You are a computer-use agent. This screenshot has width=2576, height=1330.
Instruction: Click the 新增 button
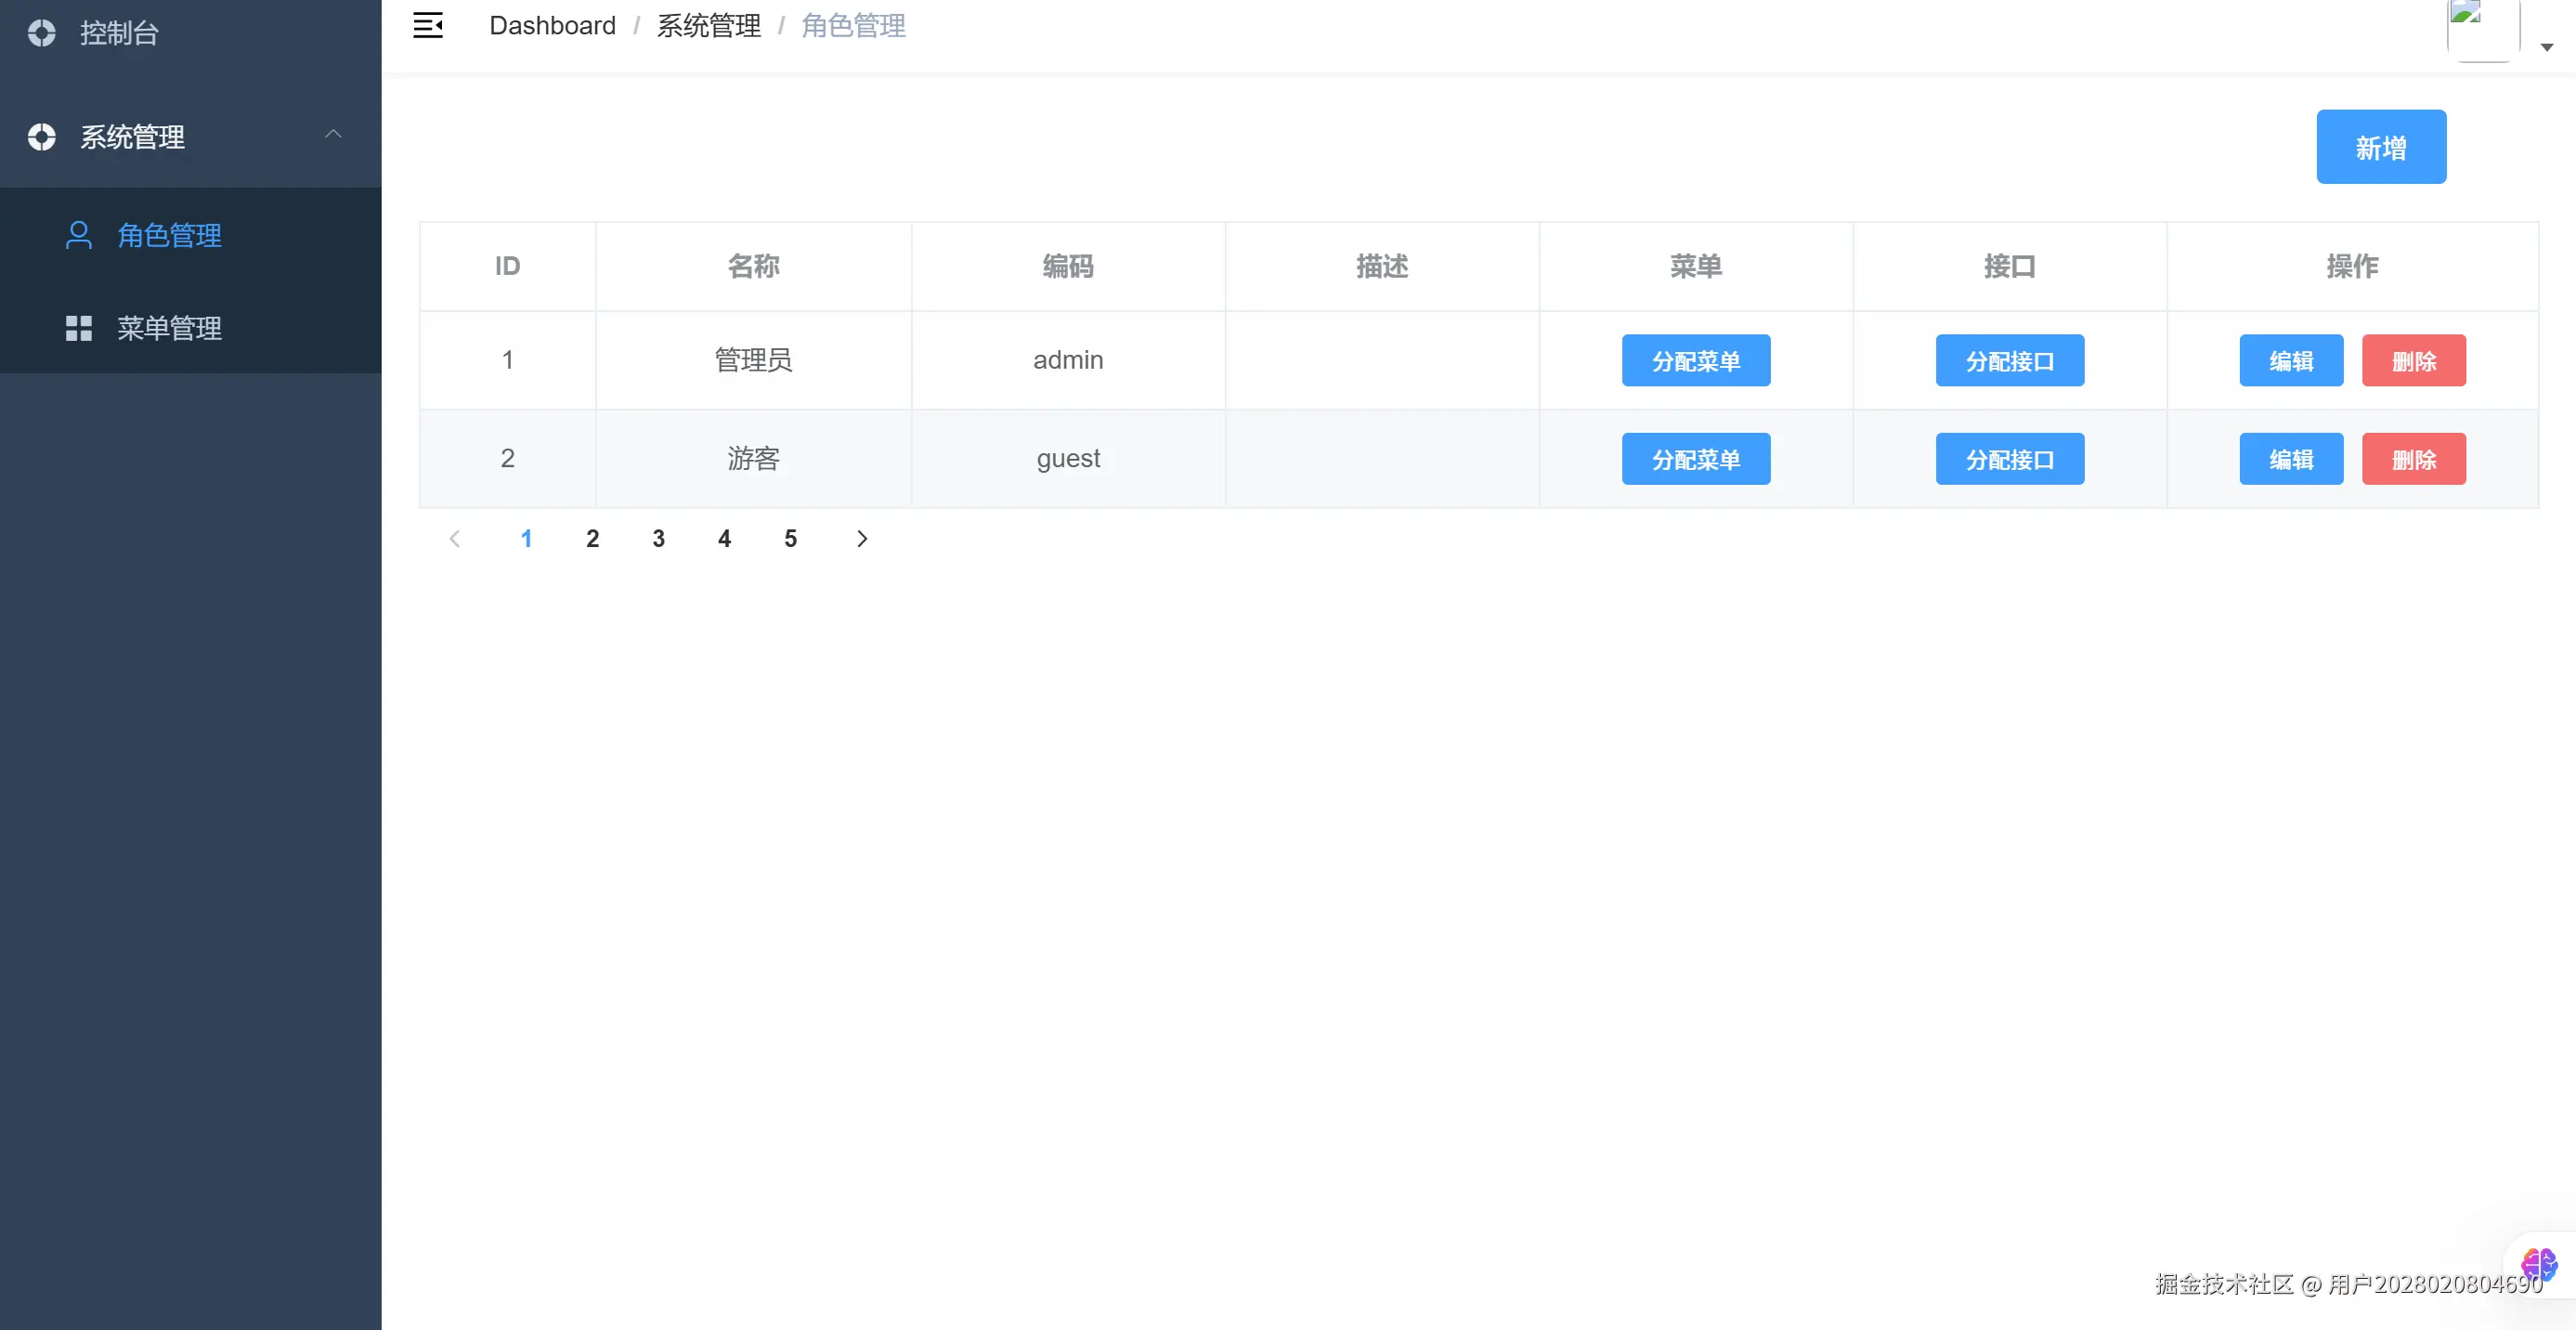[x=2380, y=147]
